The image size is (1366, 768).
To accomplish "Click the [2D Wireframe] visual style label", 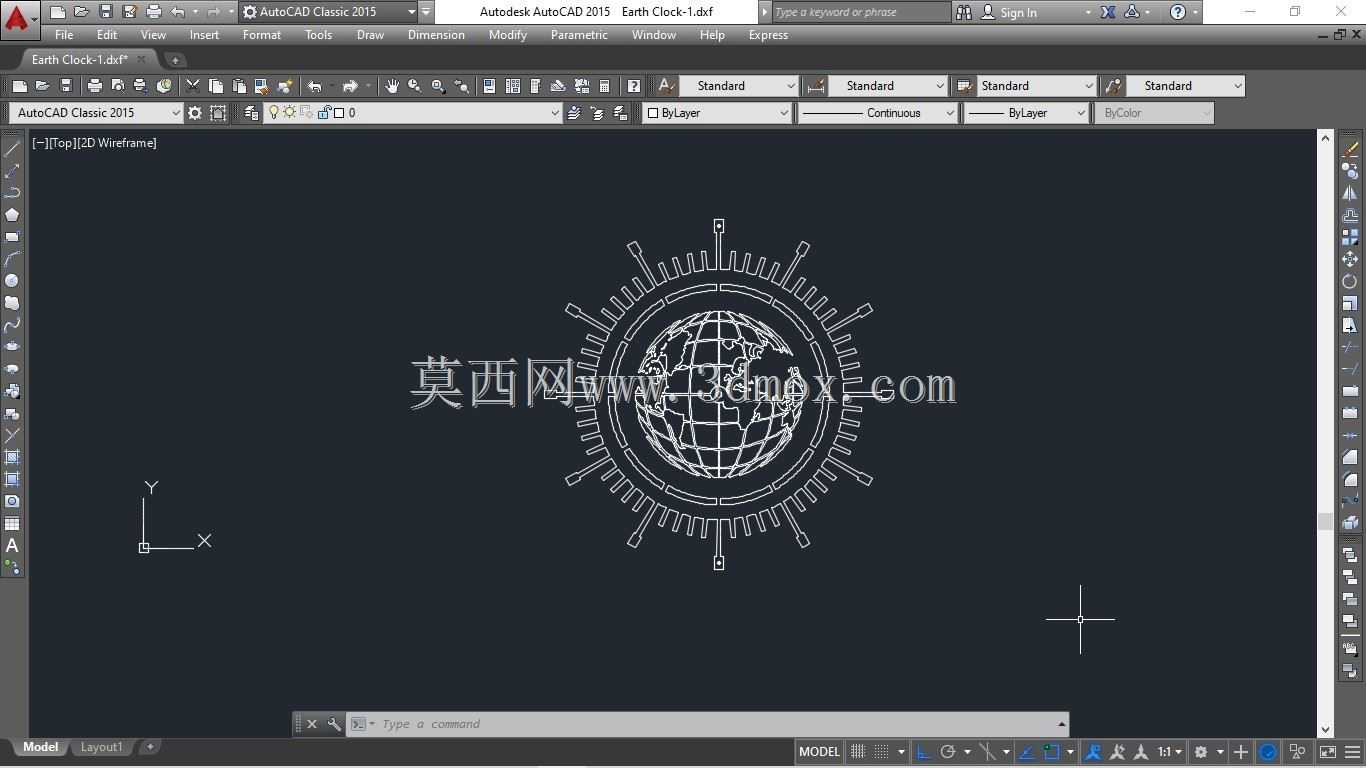I will tap(117, 143).
